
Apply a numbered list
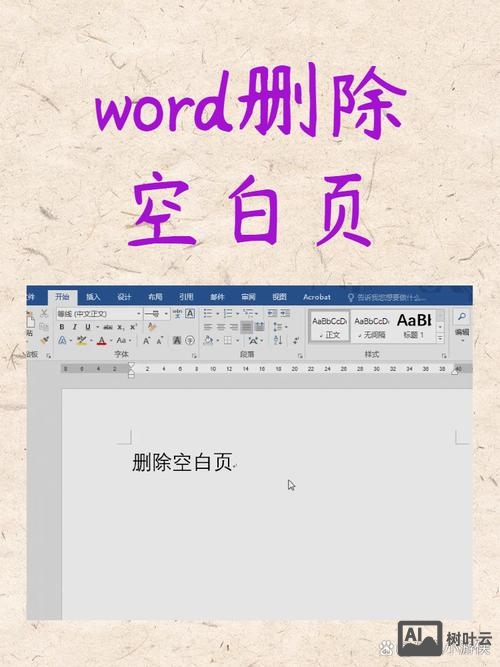[228, 314]
